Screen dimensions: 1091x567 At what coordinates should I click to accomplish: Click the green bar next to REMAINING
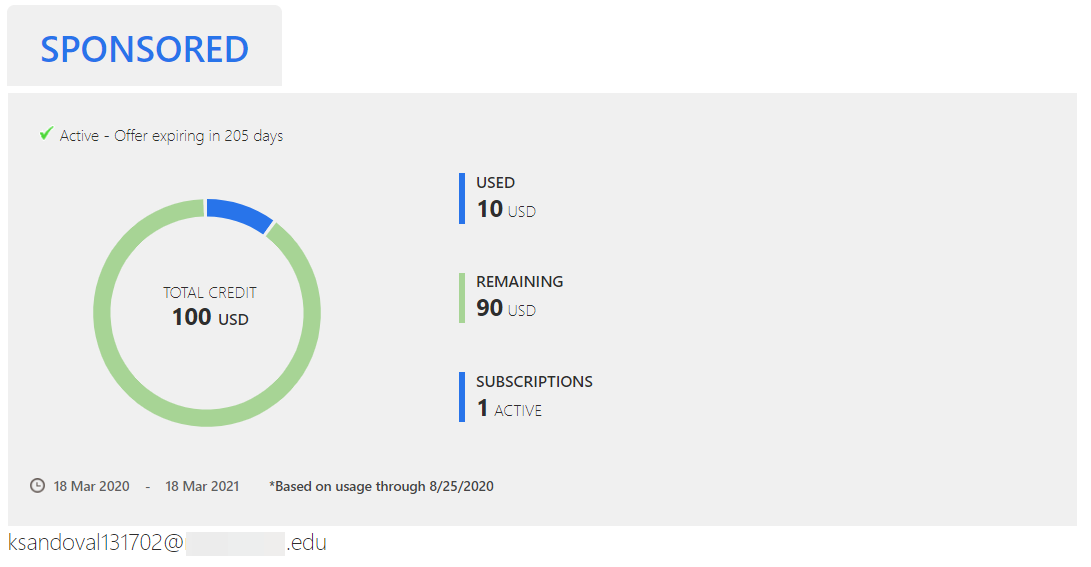point(462,298)
